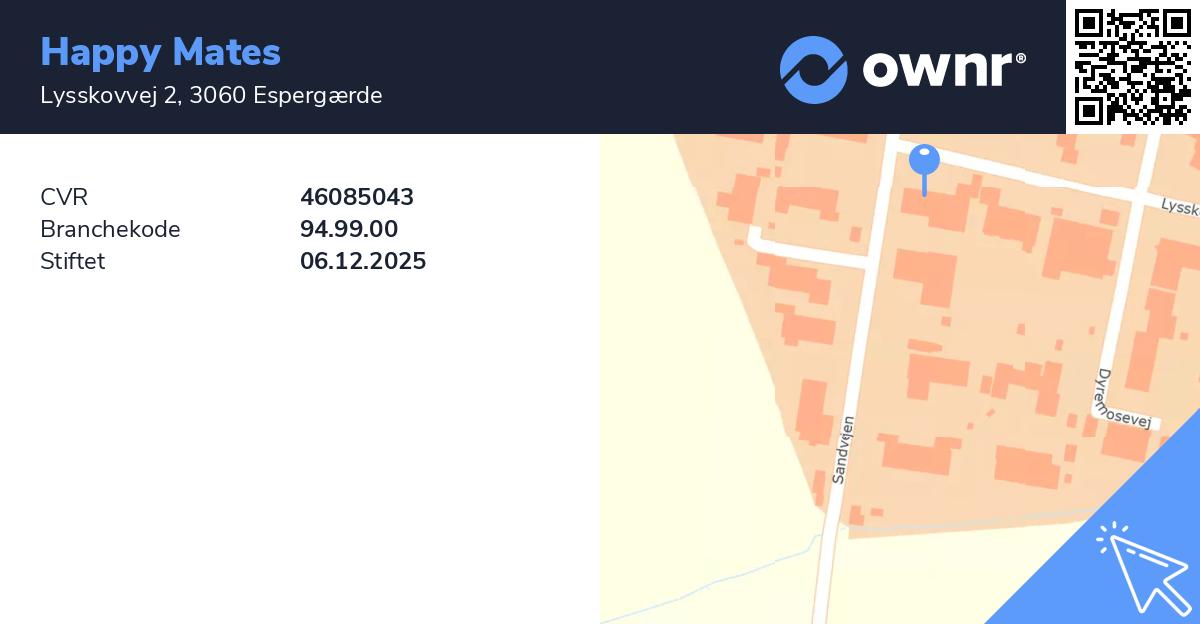Click the cursor arrow icon in corner

(1143, 566)
